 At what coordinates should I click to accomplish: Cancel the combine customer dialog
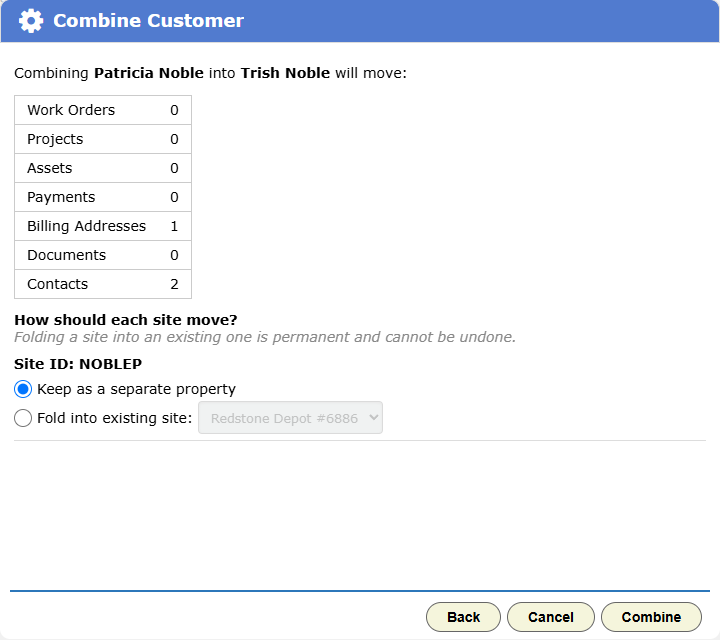pos(551,617)
